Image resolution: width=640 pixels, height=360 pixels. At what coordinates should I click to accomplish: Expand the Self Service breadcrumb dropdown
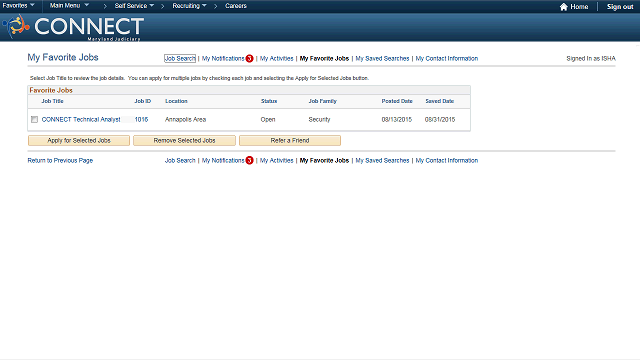coord(134,6)
